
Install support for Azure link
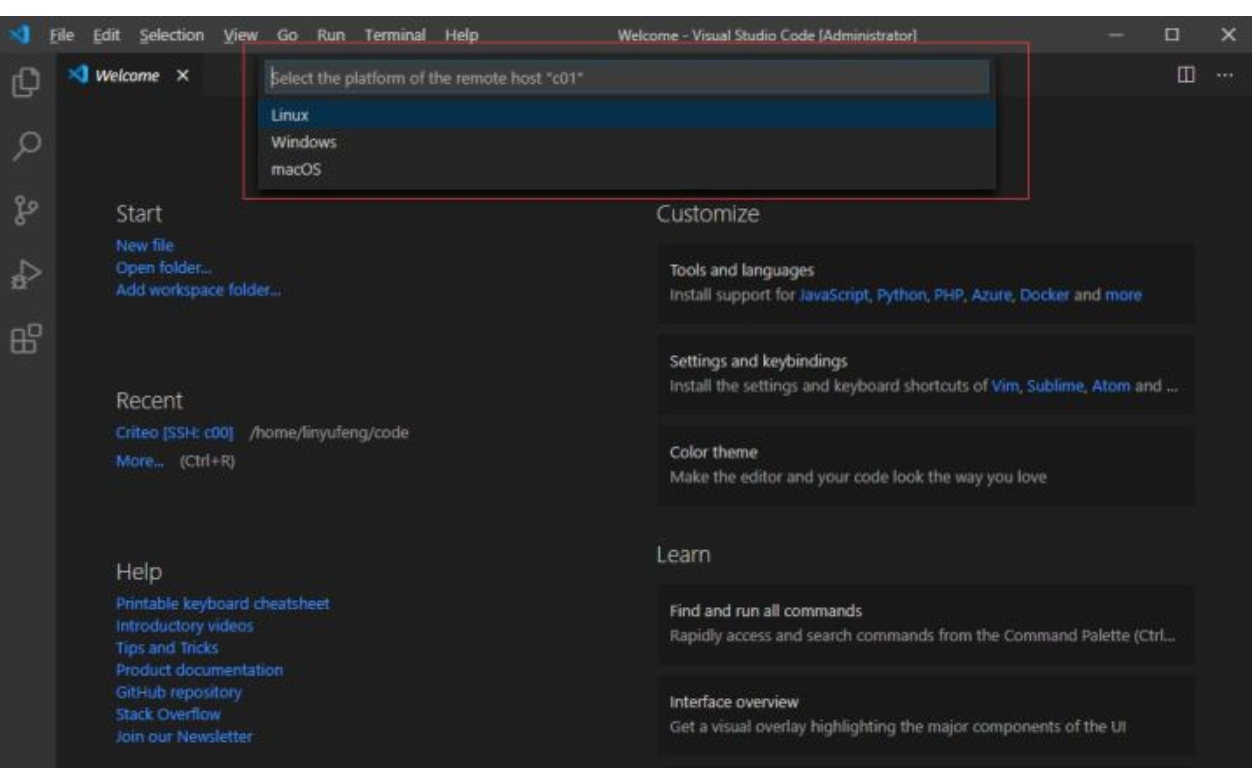992,295
